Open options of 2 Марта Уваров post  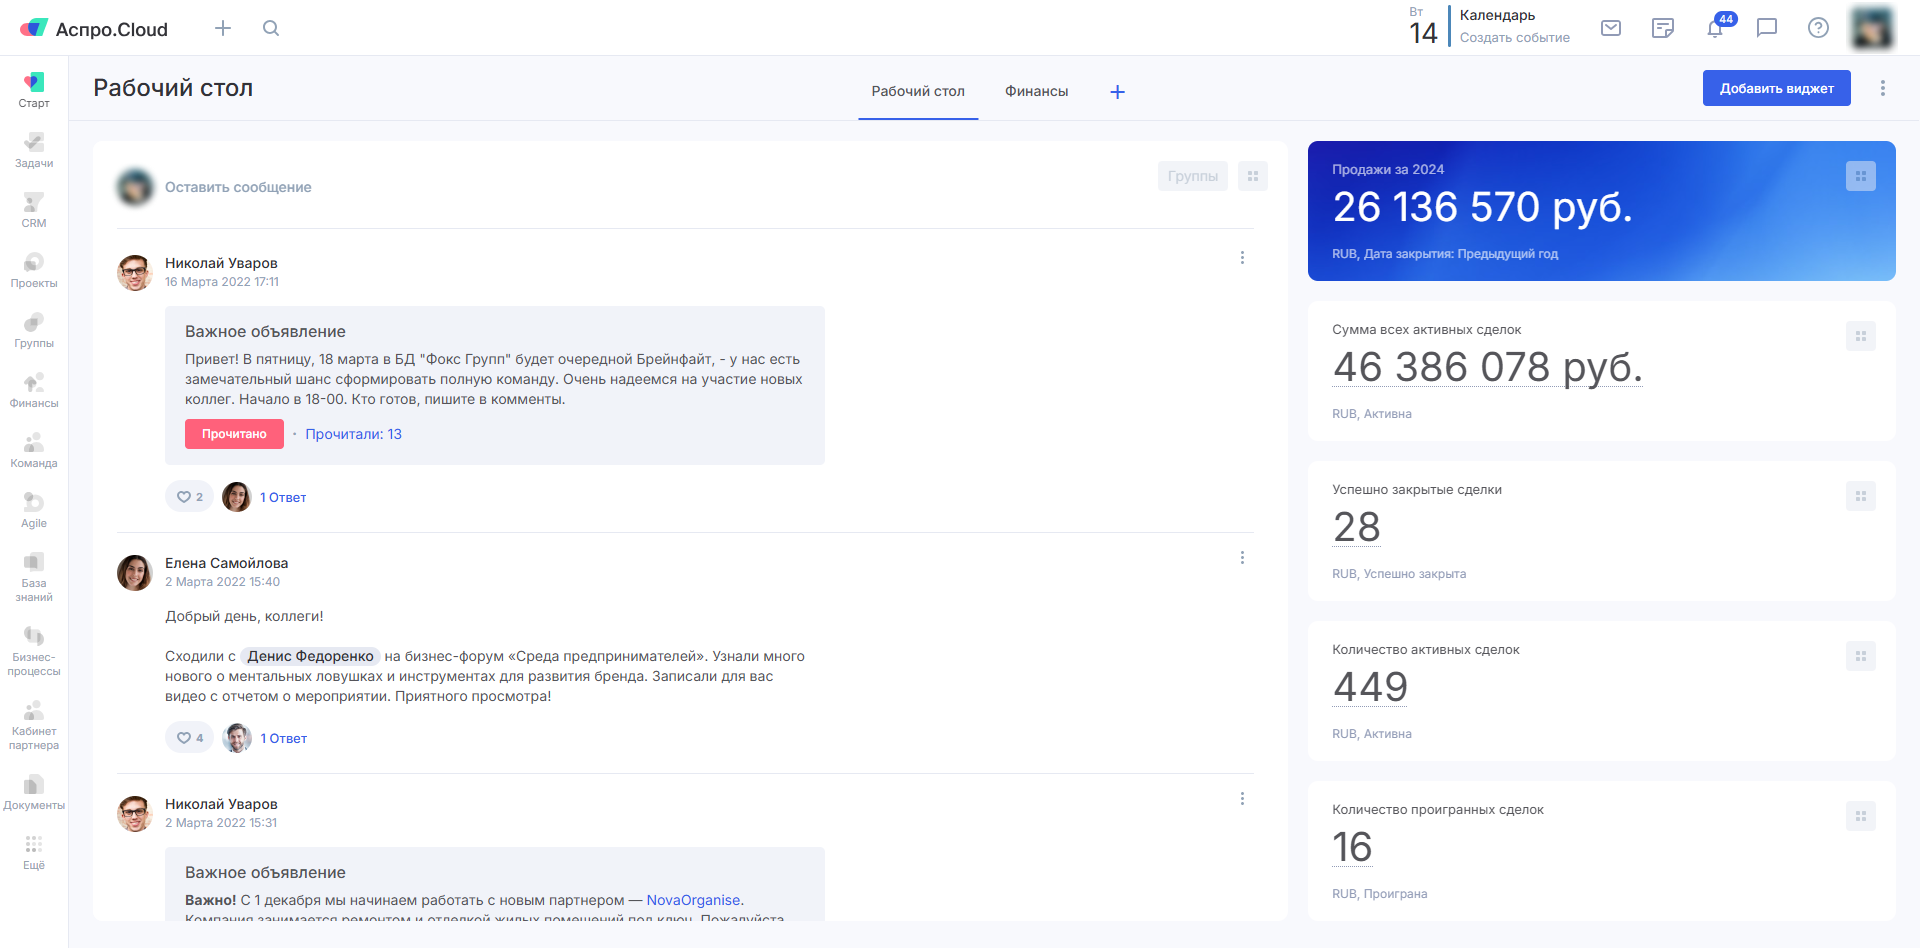coord(1242,799)
